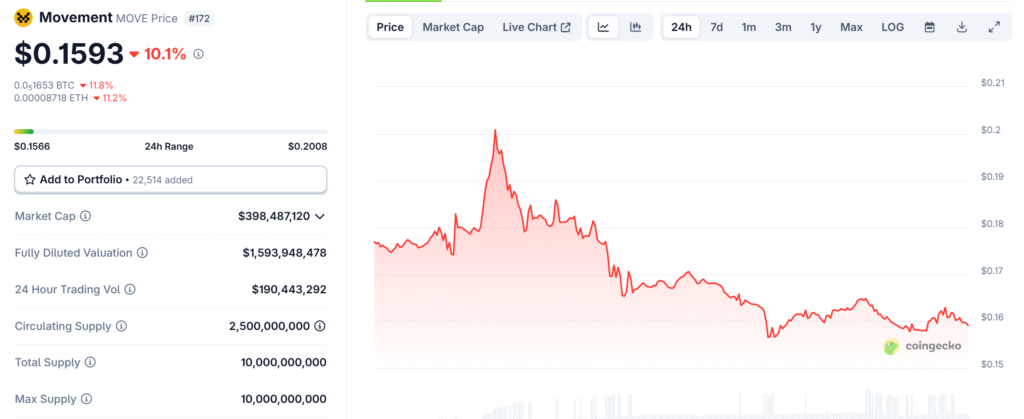Switch to line chart view icon
The image size is (1024, 419).
pyautogui.click(x=603, y=27)
